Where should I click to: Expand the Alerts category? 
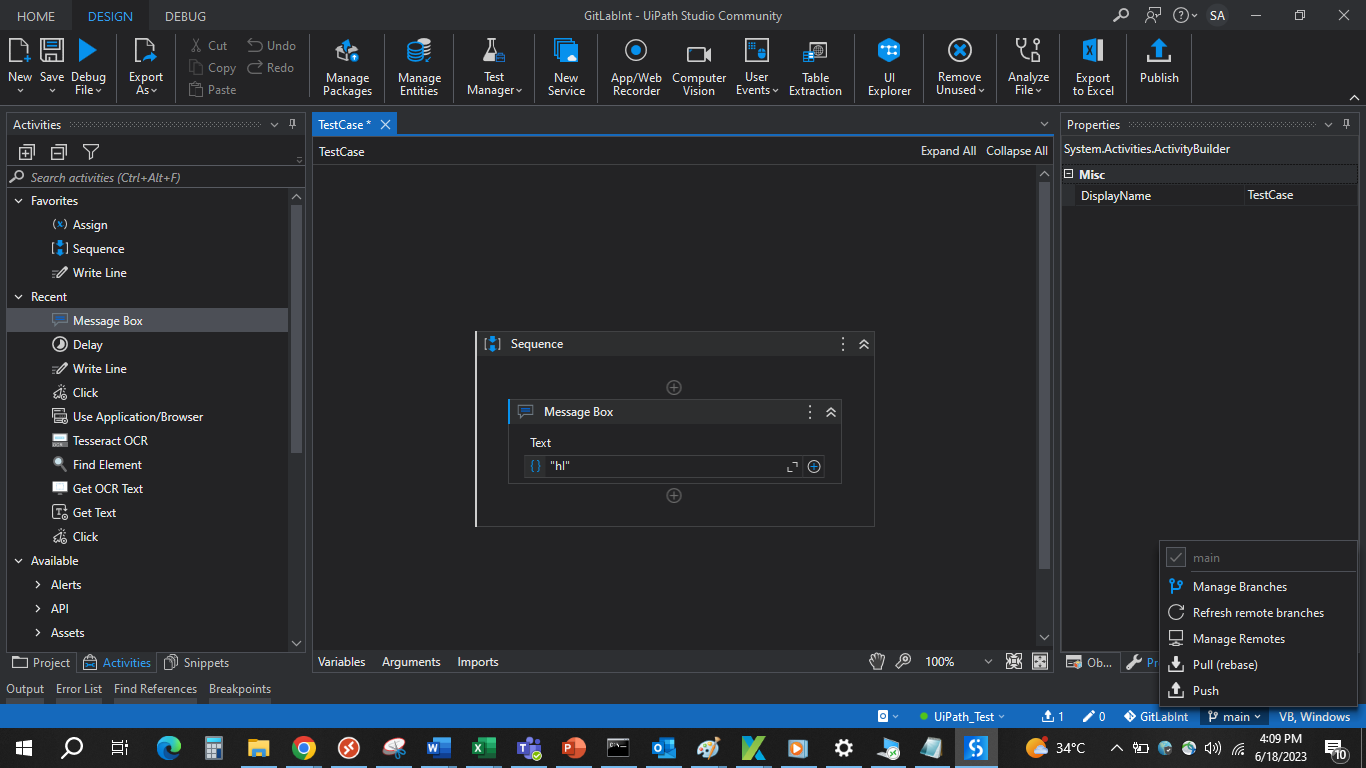38,585
